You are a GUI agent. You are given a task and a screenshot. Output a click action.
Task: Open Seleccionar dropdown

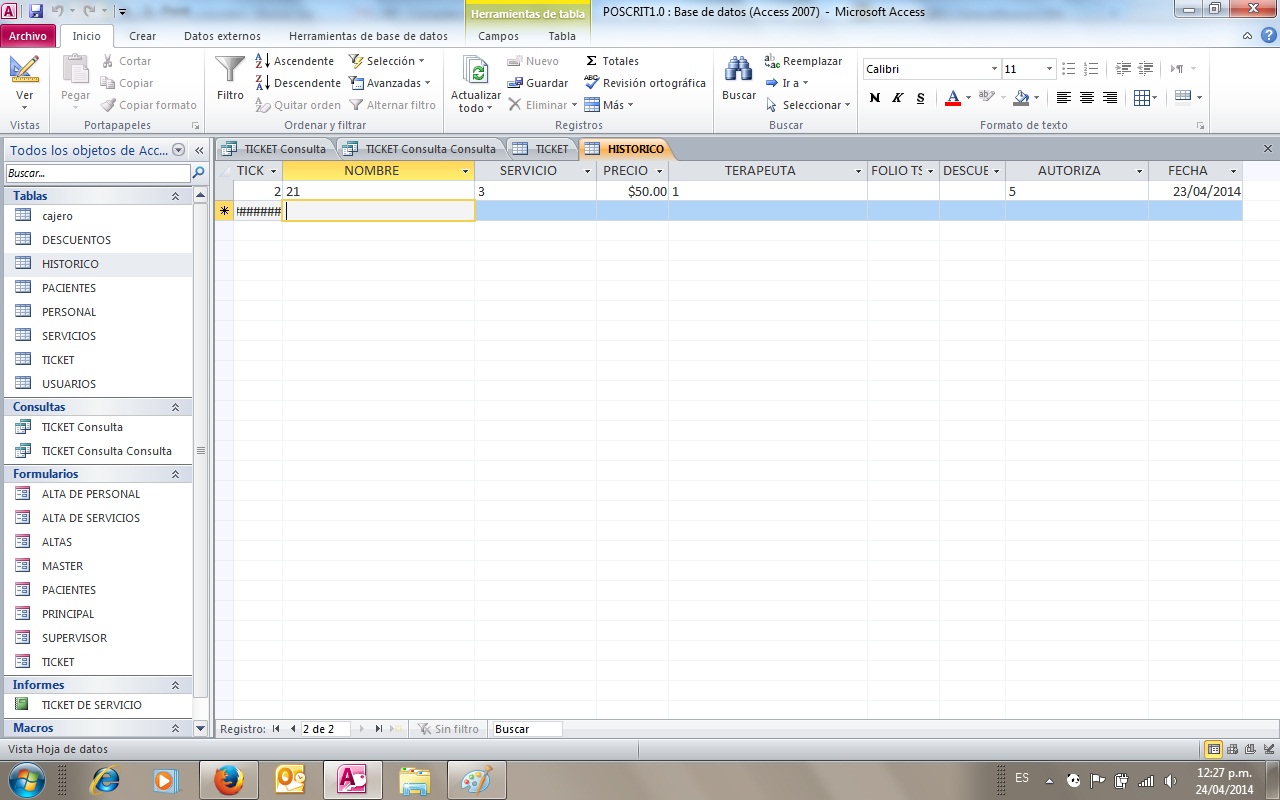808,105
